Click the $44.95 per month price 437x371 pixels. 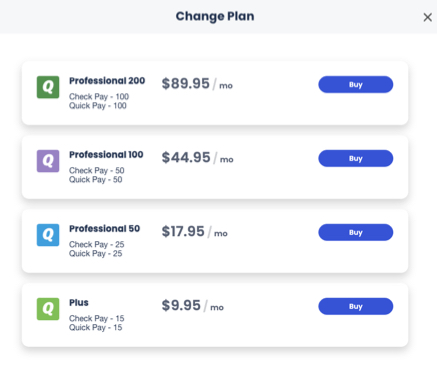point(198,158)
